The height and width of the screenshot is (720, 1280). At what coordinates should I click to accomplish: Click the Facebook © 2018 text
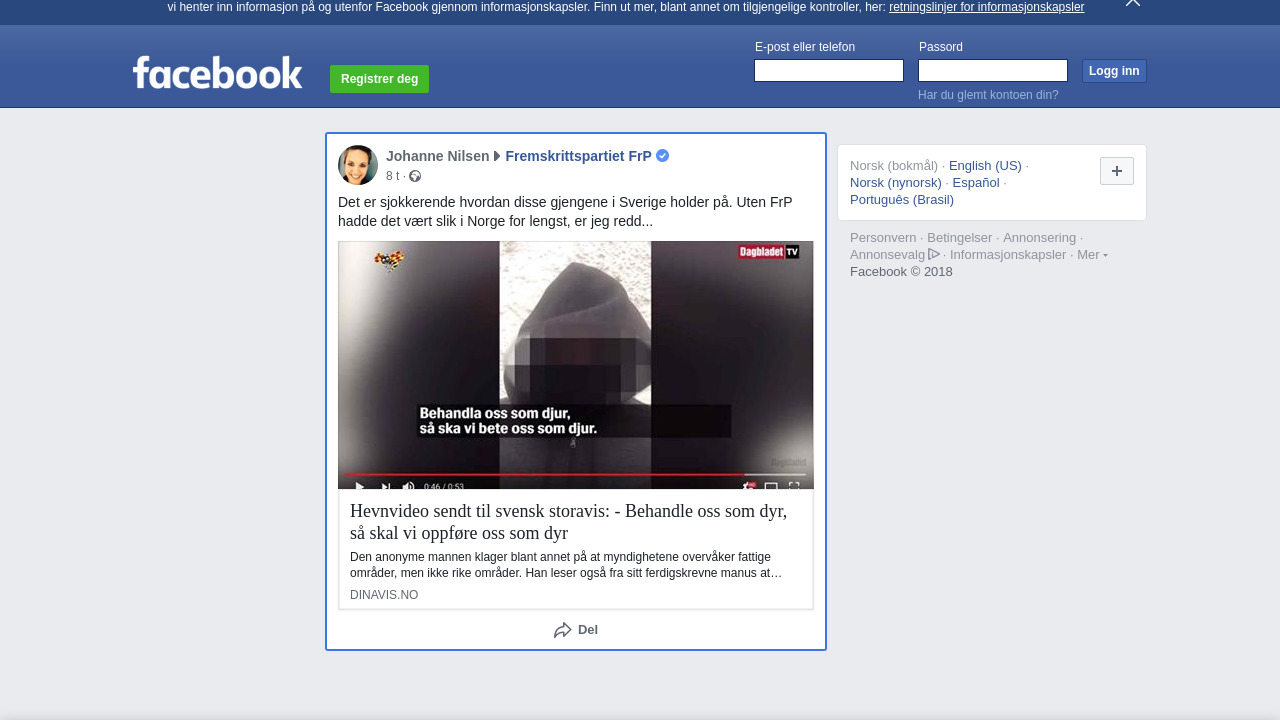point(901,272)
